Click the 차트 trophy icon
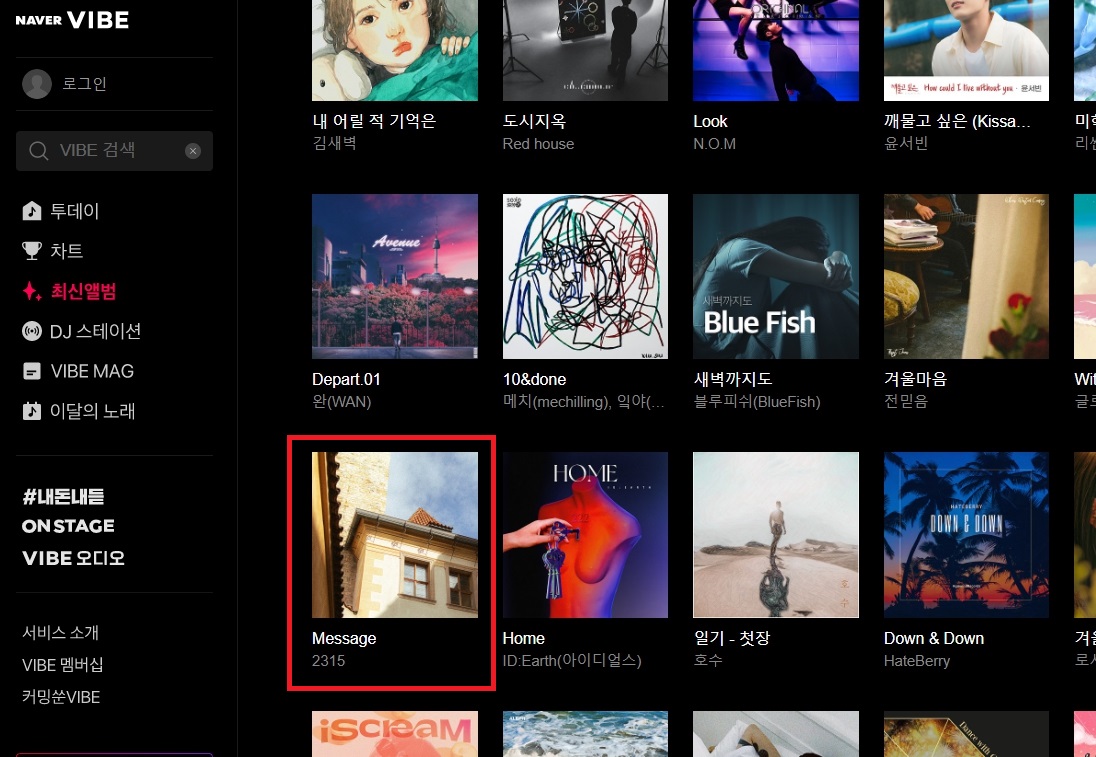This screenshot has height=757, width=1096. (x=31, y=251)
